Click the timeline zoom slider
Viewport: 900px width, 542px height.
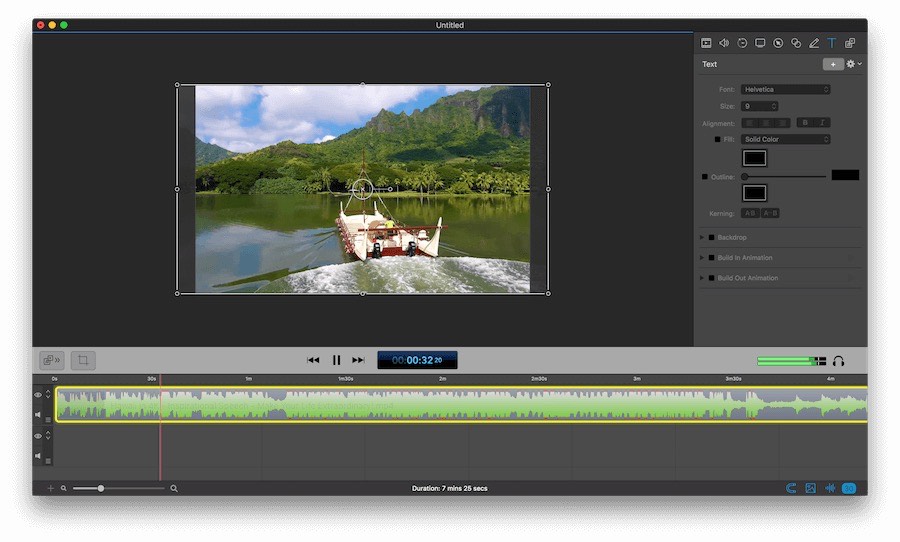pos(118,489)
